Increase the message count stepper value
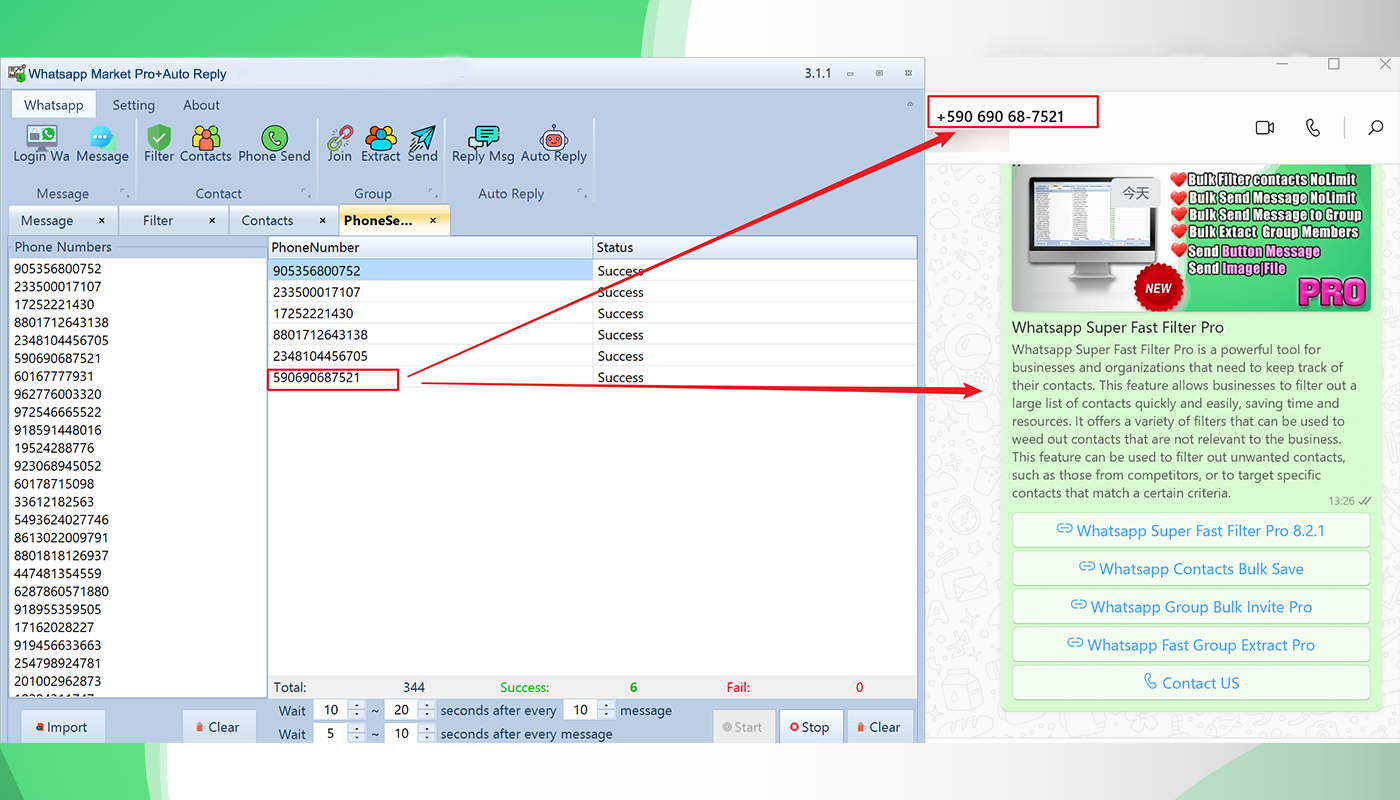Viewport: 1400px width, 800px height. click(607, 705)
